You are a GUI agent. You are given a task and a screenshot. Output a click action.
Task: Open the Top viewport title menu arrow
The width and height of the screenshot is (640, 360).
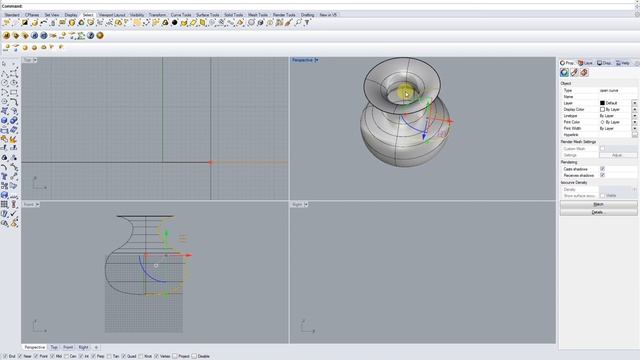pyautogui.click(x=35, y=60)
